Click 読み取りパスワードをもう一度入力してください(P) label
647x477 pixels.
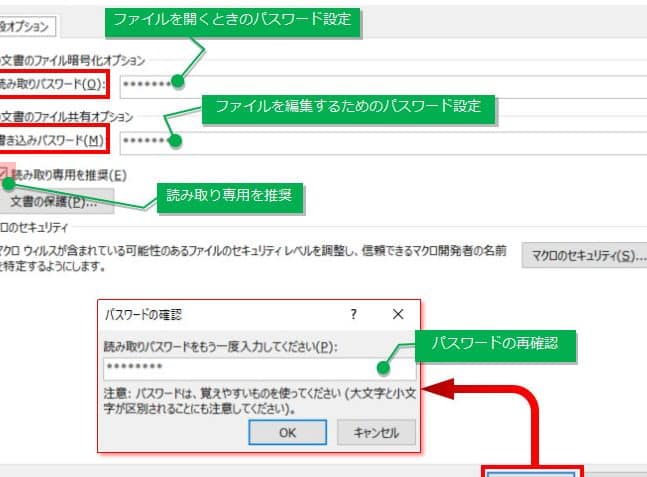(221, 346)
